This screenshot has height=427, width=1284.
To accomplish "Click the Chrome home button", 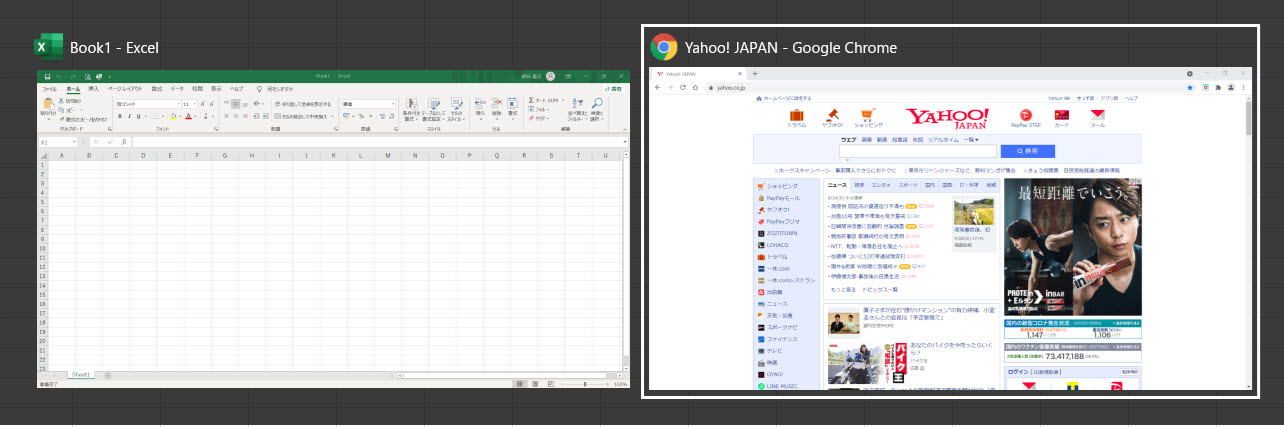I will point(694,88).
